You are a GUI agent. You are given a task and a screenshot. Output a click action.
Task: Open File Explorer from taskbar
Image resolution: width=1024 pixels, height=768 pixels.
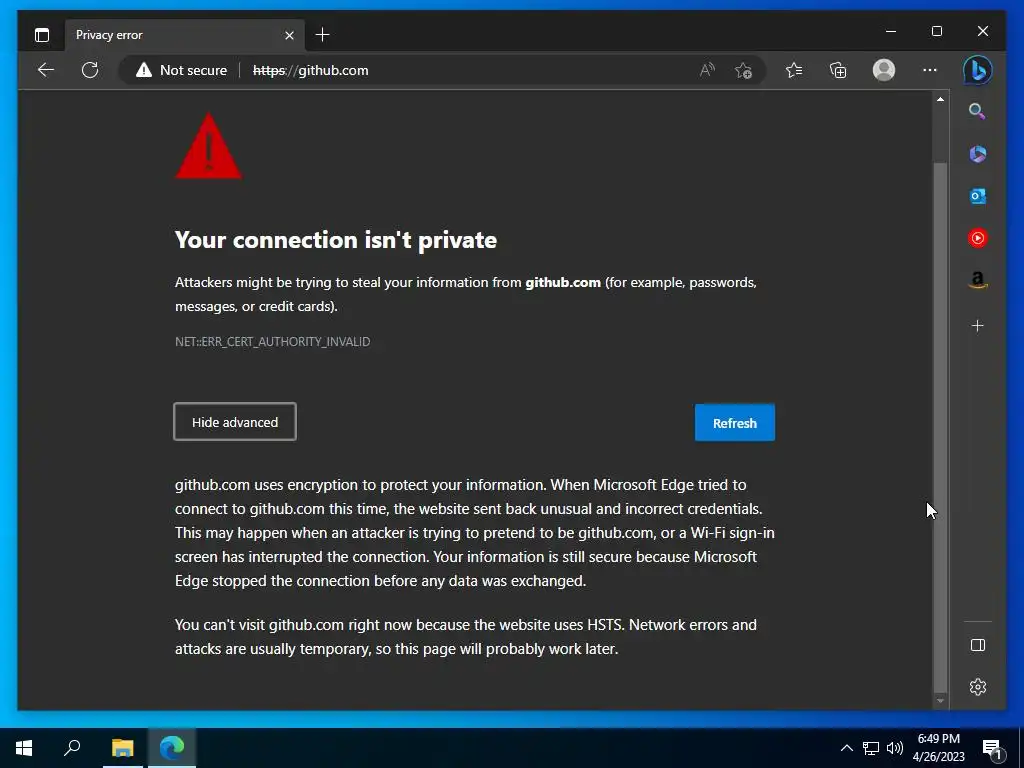122,748
